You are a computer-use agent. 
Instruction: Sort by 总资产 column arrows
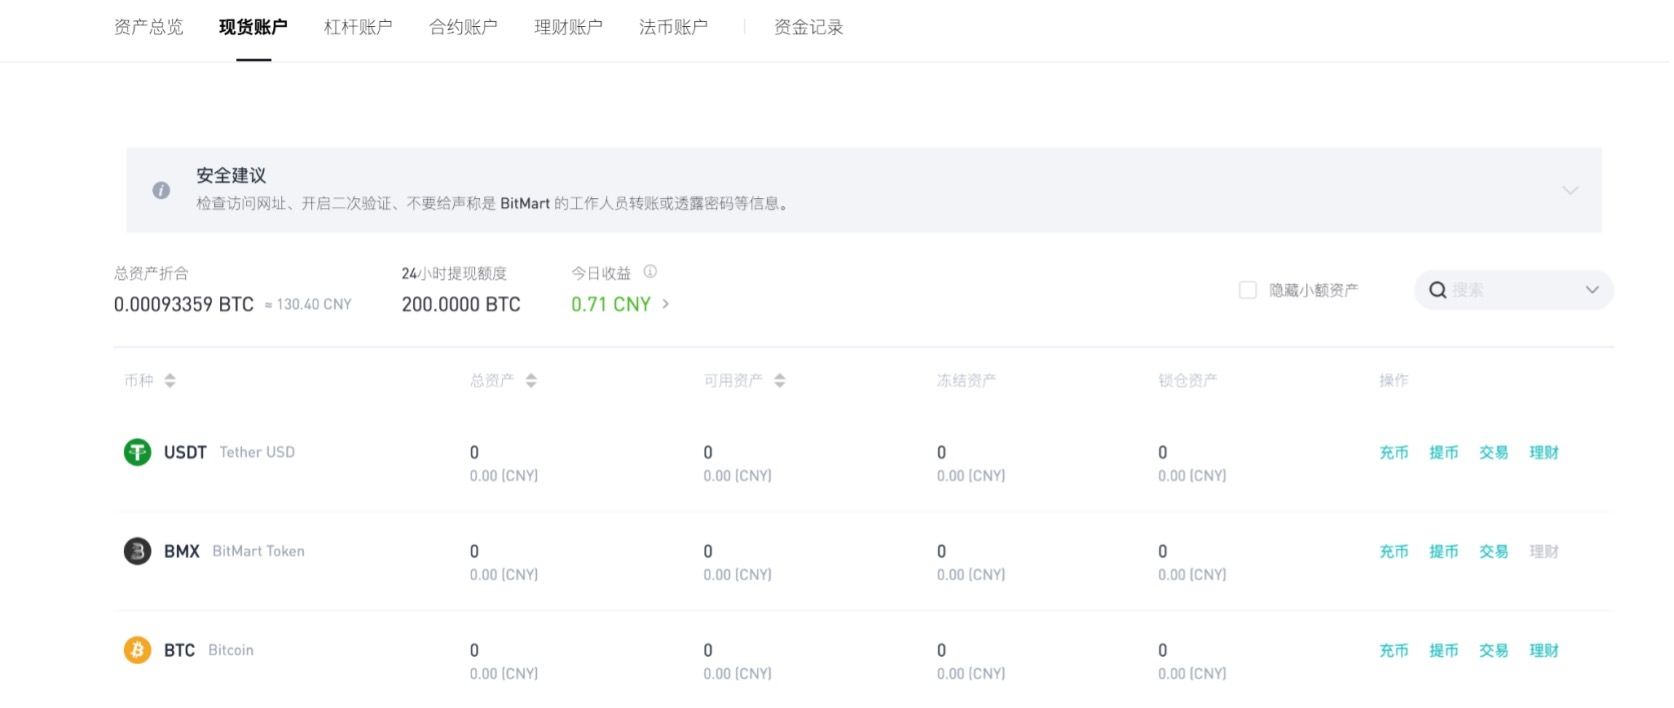(531, 381)
